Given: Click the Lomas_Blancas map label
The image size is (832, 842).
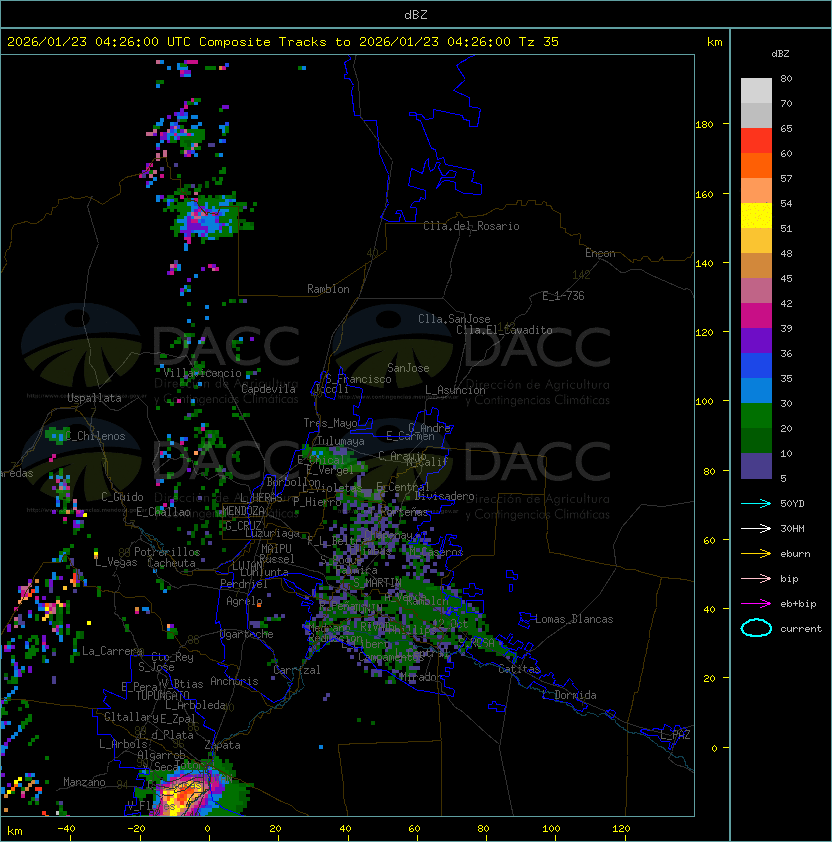Looking at the screenshot, I should coord(574,619).
